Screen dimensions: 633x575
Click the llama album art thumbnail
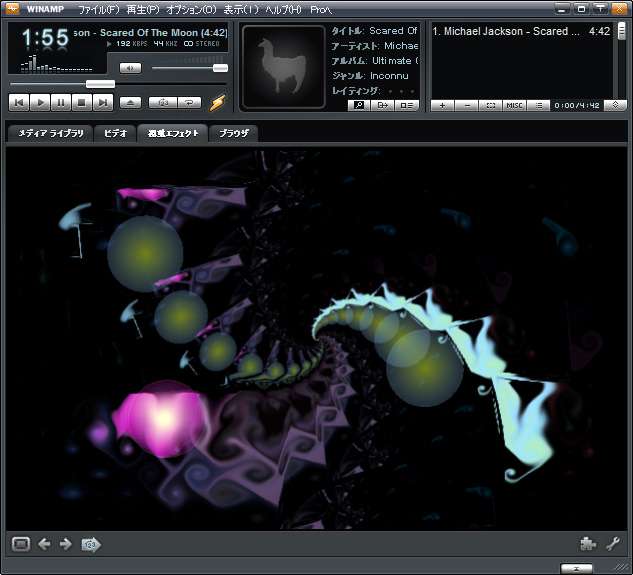pos(284,67)
